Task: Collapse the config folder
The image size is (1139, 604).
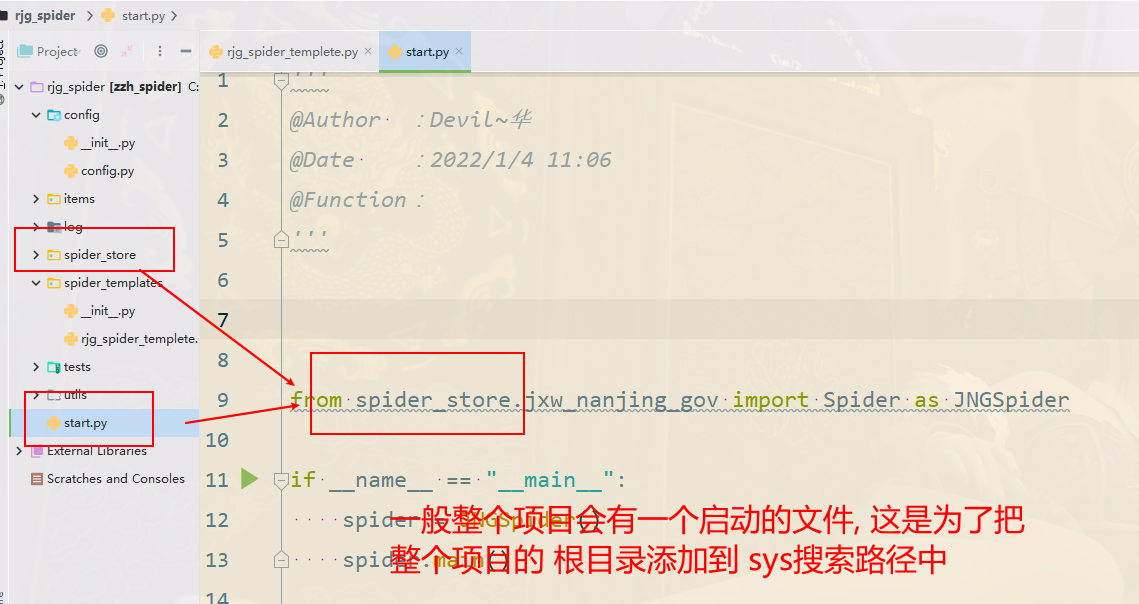Action: [36, 115]
